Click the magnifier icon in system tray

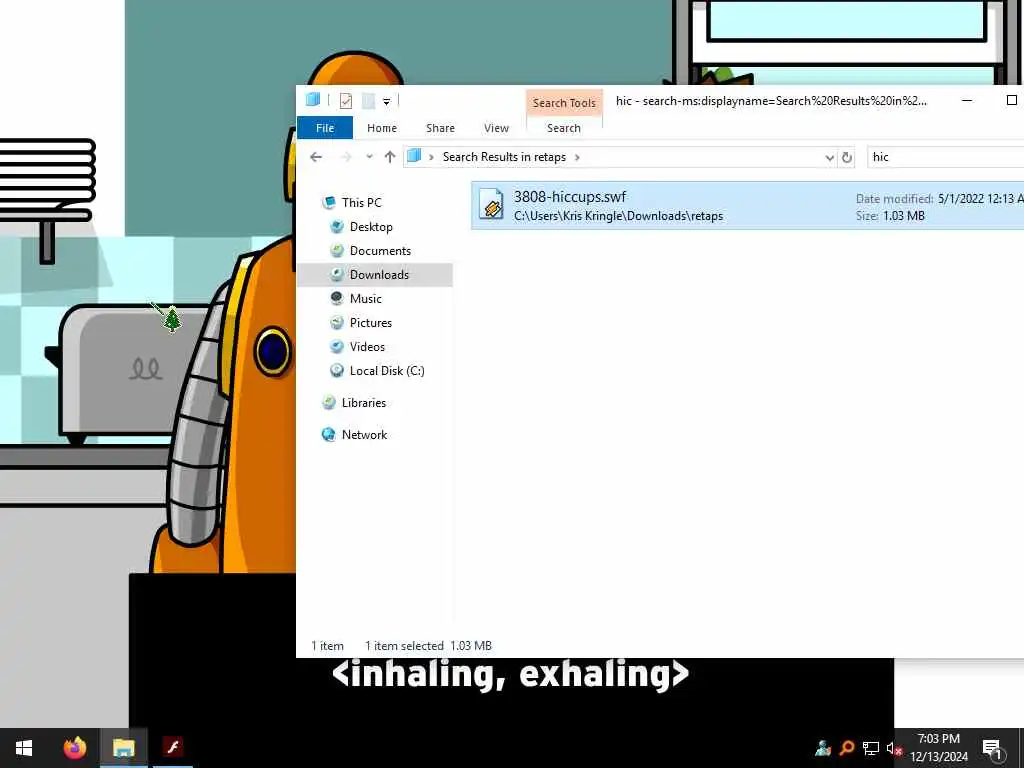(847, 748)
